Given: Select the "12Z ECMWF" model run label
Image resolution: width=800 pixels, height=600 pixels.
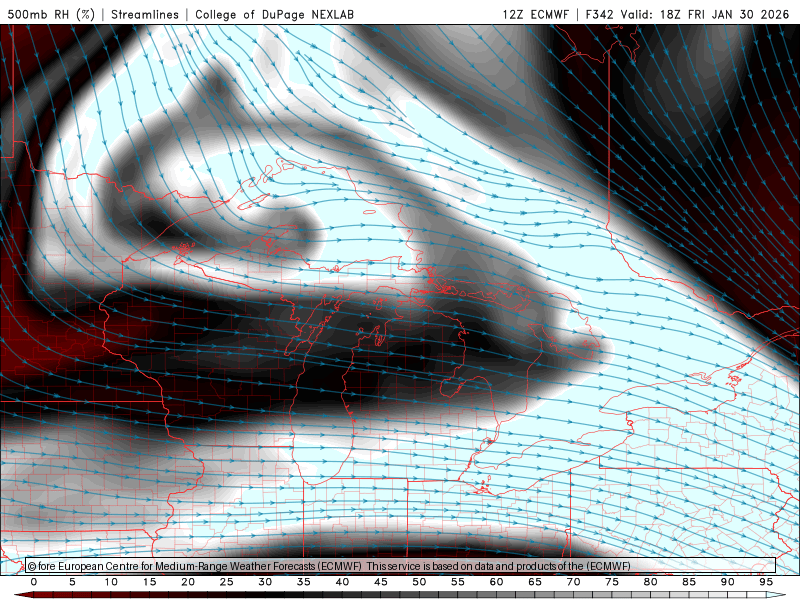Looking at the screenshot, I should coord(535,14).
